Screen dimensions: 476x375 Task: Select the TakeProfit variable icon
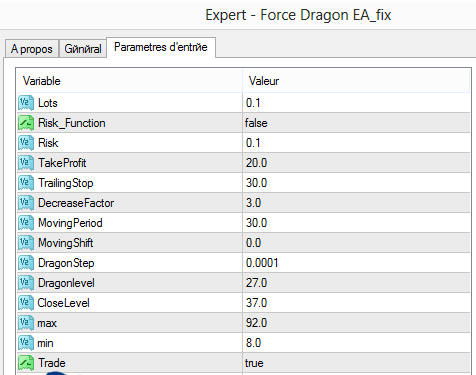(26, 163)
